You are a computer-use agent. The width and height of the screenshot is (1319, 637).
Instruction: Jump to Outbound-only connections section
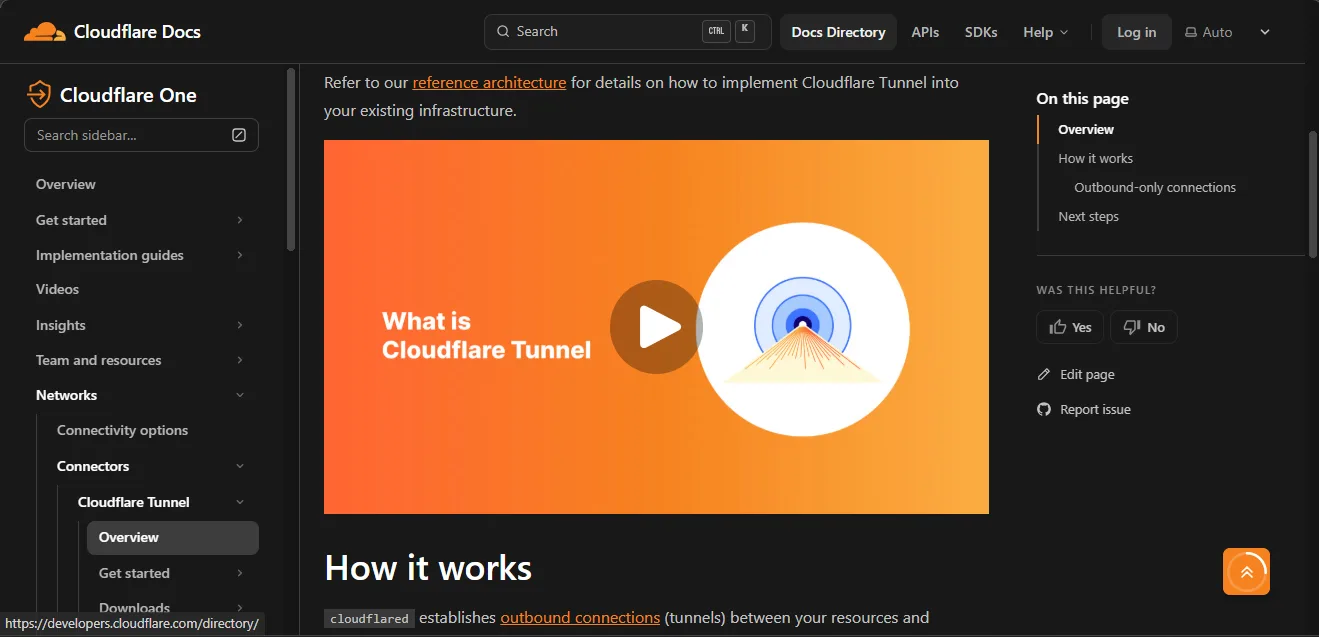click(1155, 187)
